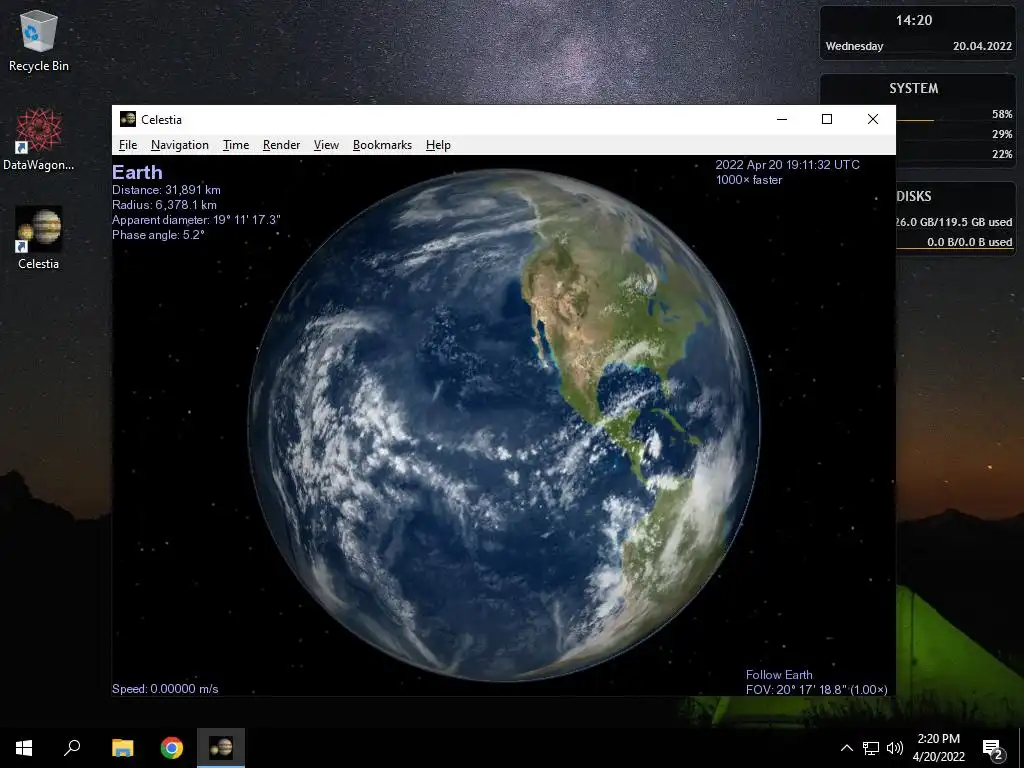The height and width of the screenshot is (768, 1024).
Task: Click the '22%' system usage value
Action: pyautogui.click(x=1002, y=155)
